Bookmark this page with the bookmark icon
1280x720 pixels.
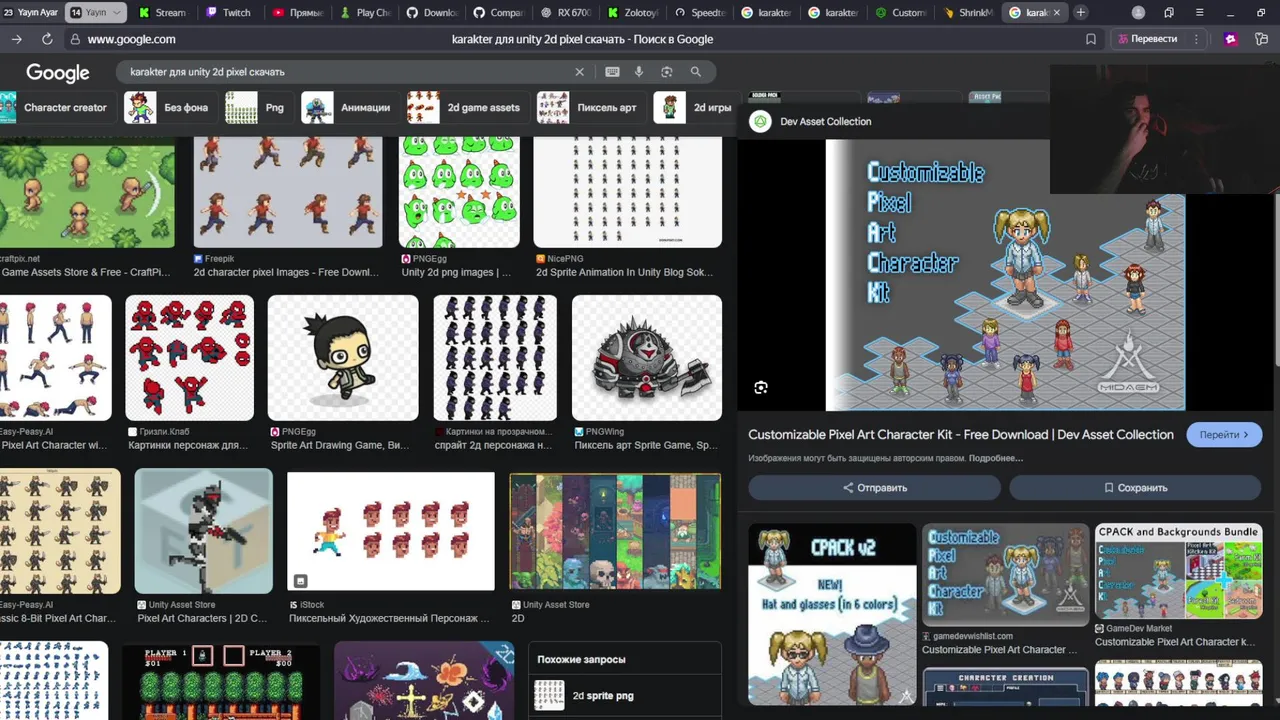(x=1091, y=39)
